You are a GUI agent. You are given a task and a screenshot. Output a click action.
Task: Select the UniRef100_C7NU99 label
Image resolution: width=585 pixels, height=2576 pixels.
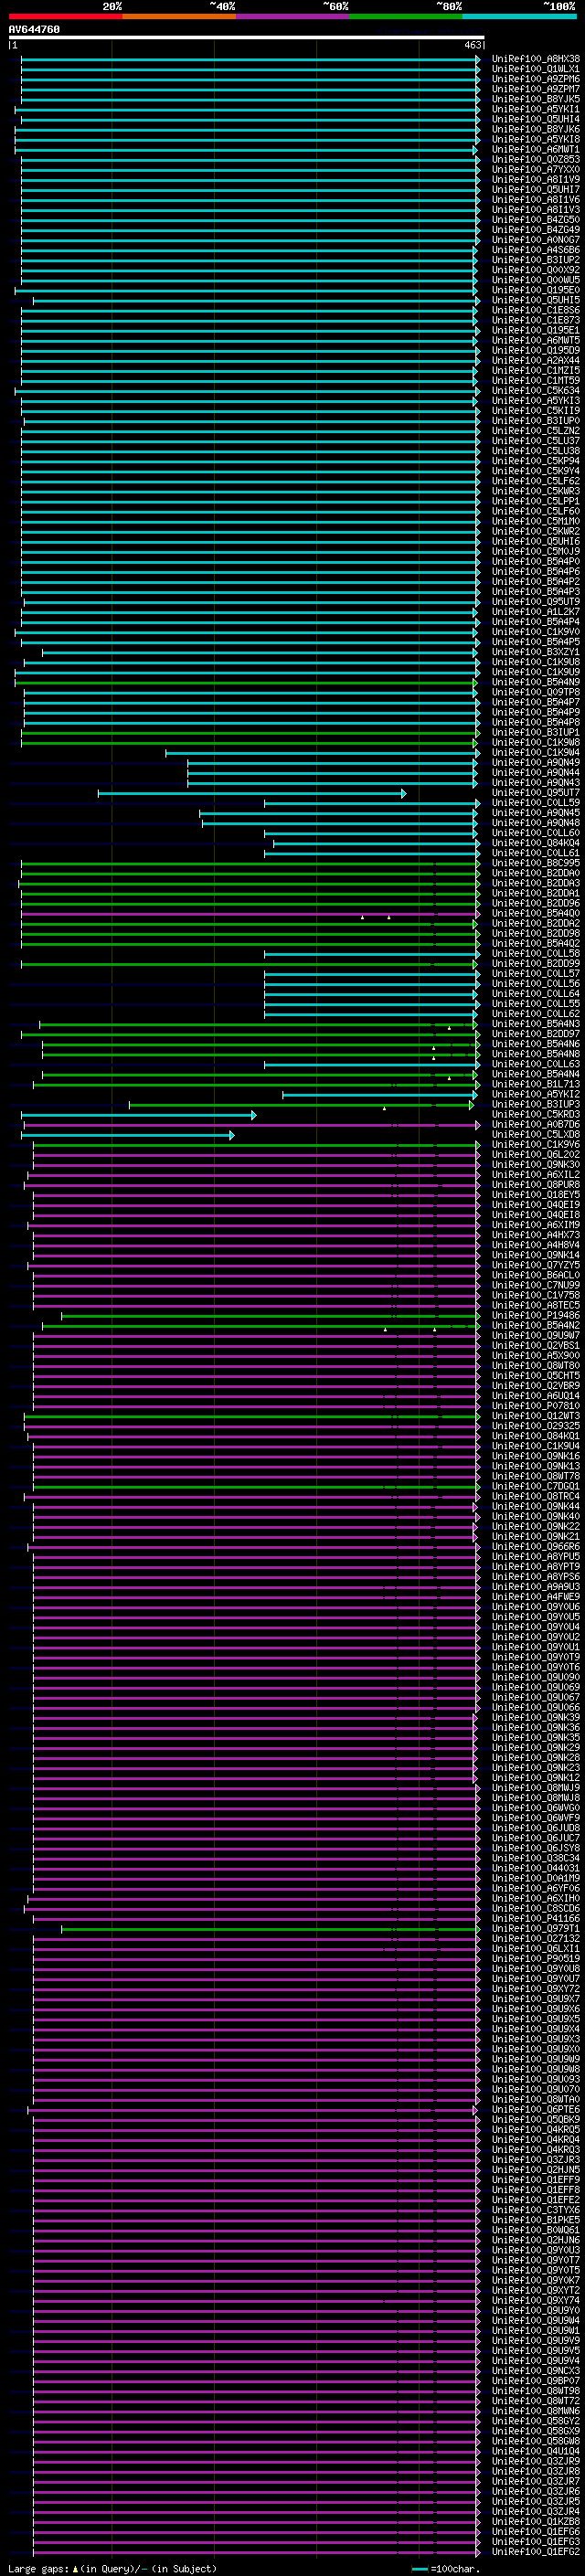[x=536, y=1285]
